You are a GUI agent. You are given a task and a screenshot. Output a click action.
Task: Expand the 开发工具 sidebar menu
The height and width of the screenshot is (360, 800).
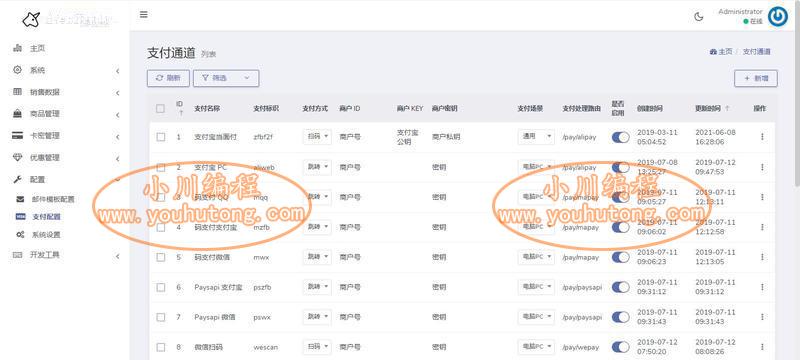tap(117, 256)
